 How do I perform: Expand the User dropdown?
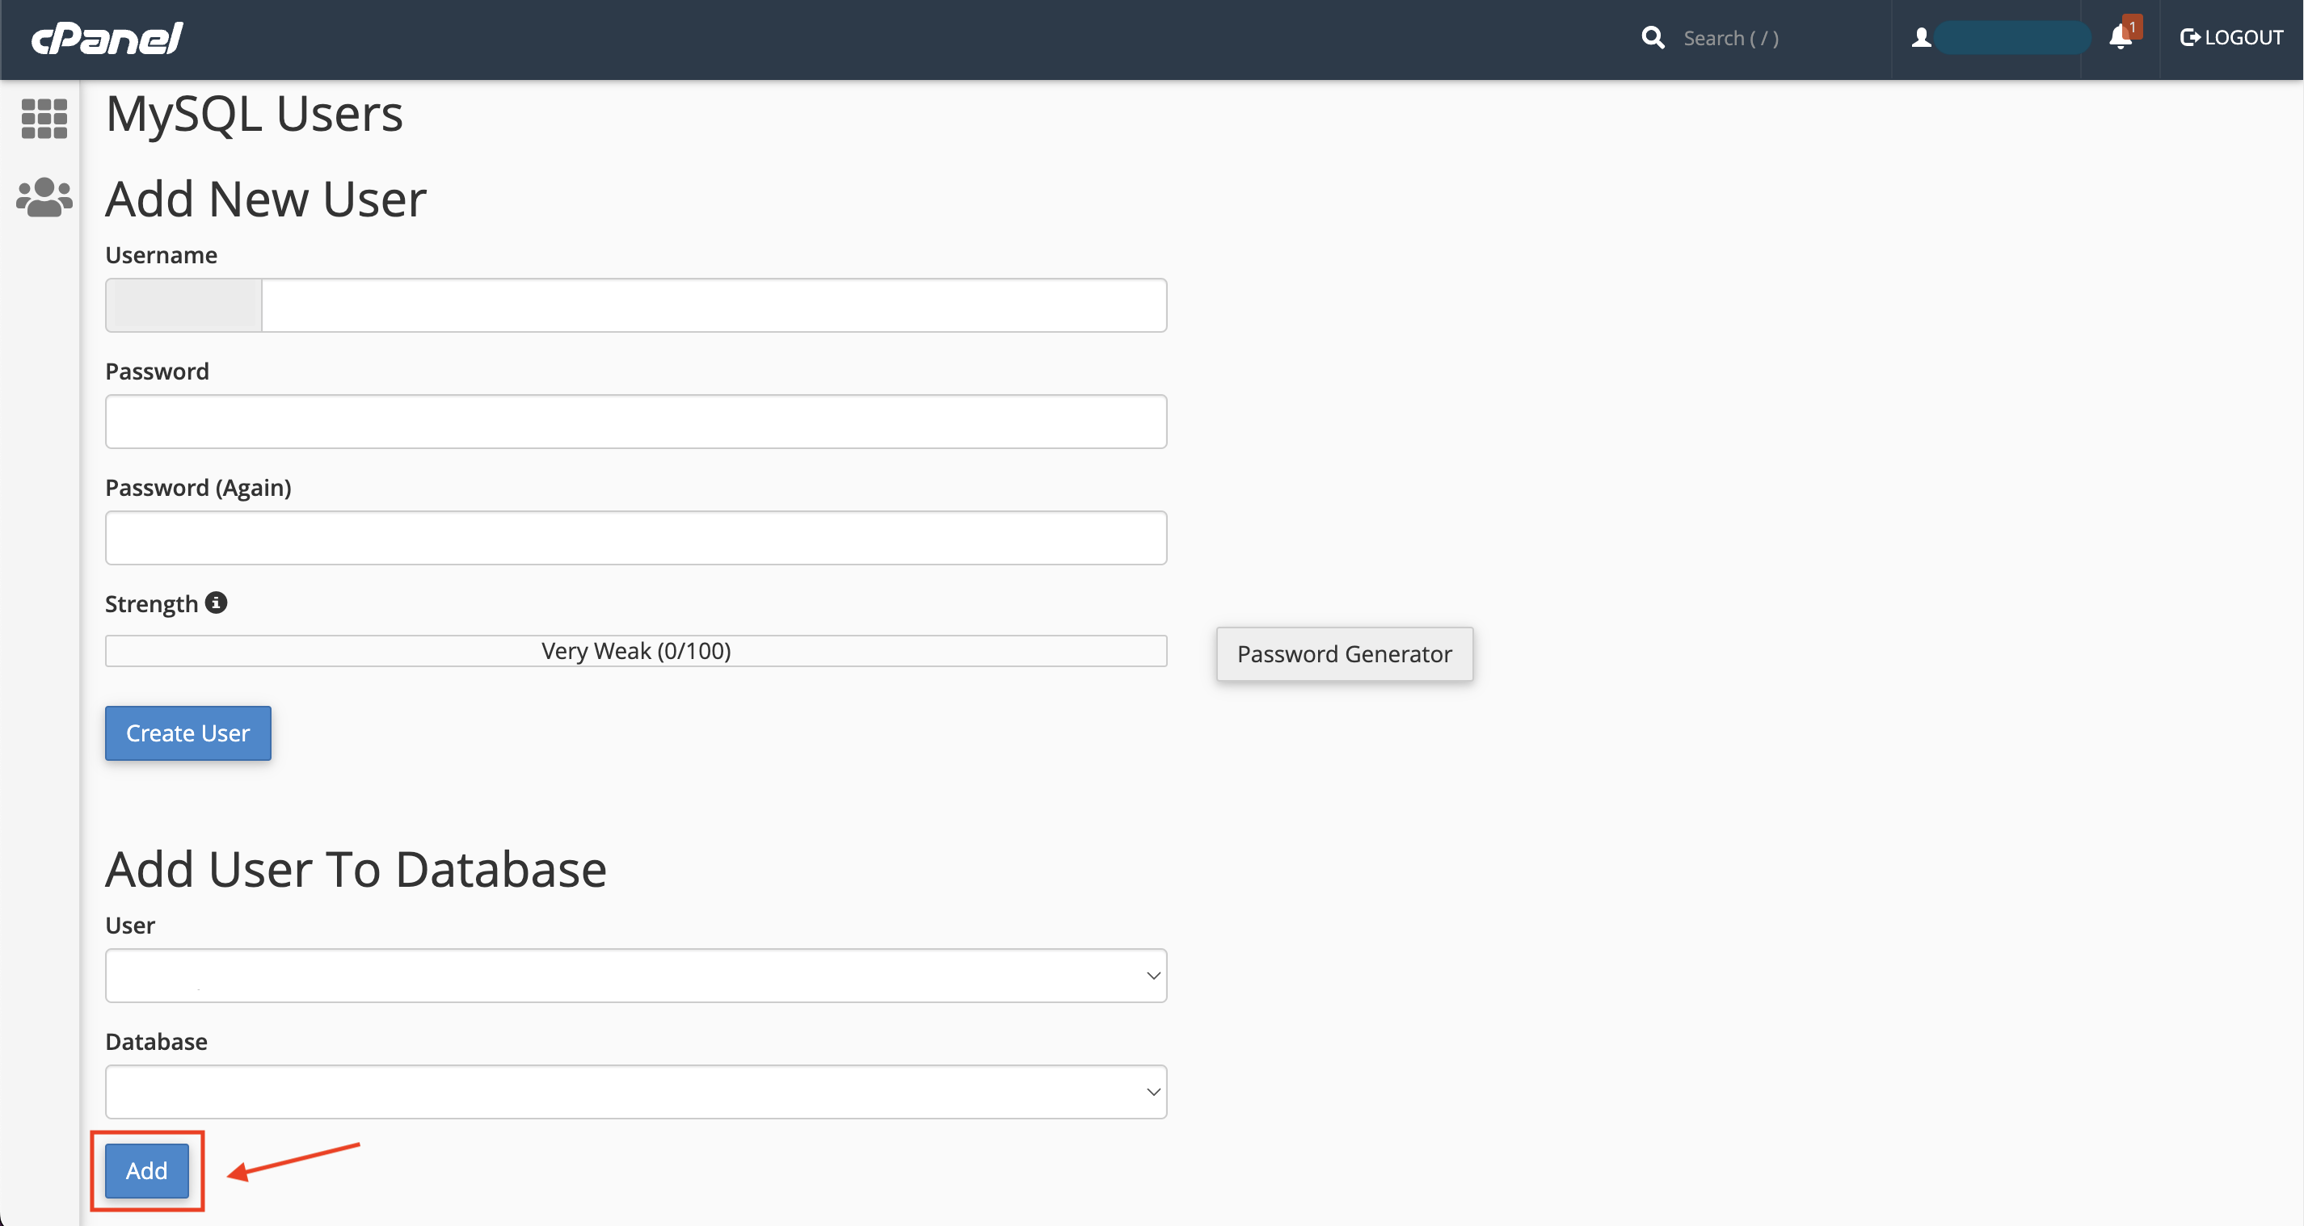tap(636, 975)
